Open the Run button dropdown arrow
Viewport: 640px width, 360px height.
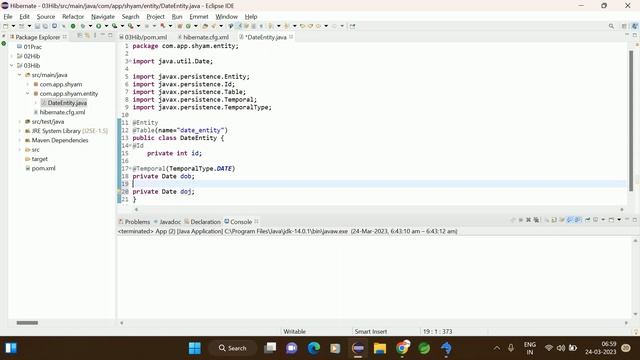pyautogui.click(x=107, y=26)
